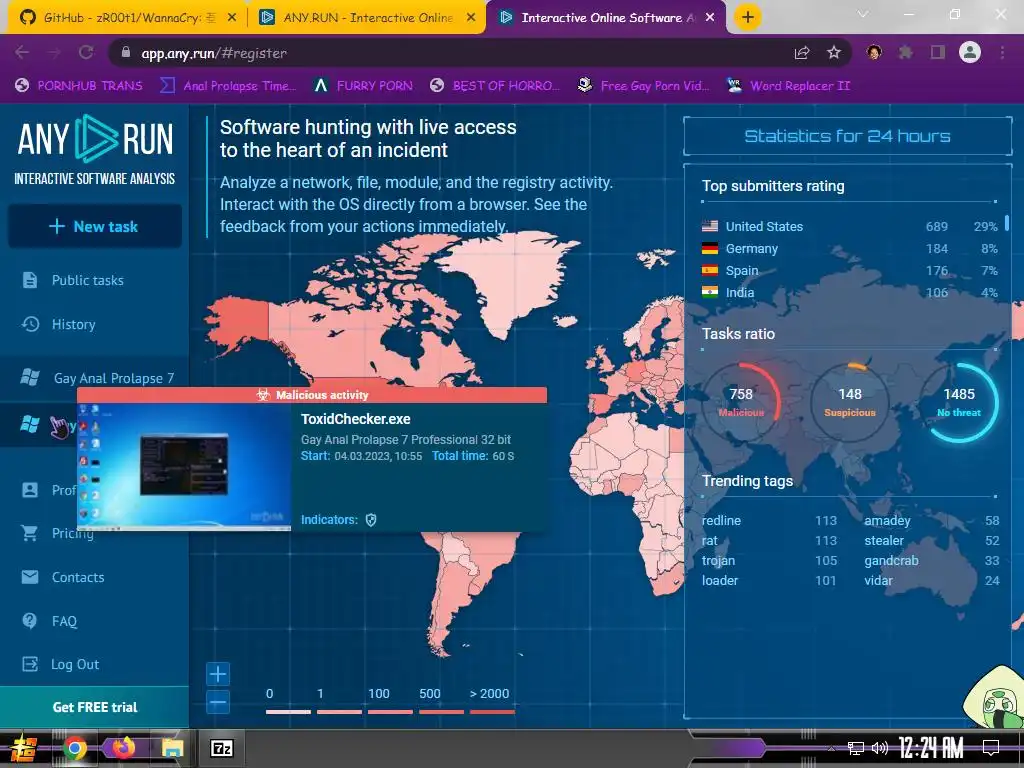
Task: Select the India submitter row
Action: (x=849, y=293)
